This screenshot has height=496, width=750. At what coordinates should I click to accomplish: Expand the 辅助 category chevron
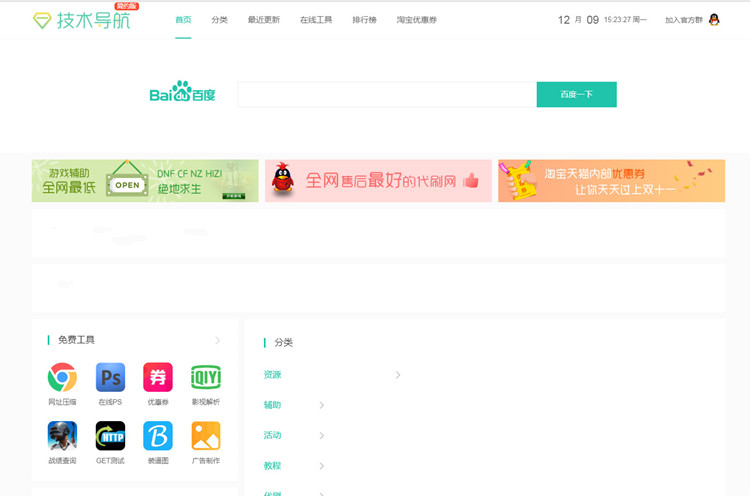(x=321, y=405)
